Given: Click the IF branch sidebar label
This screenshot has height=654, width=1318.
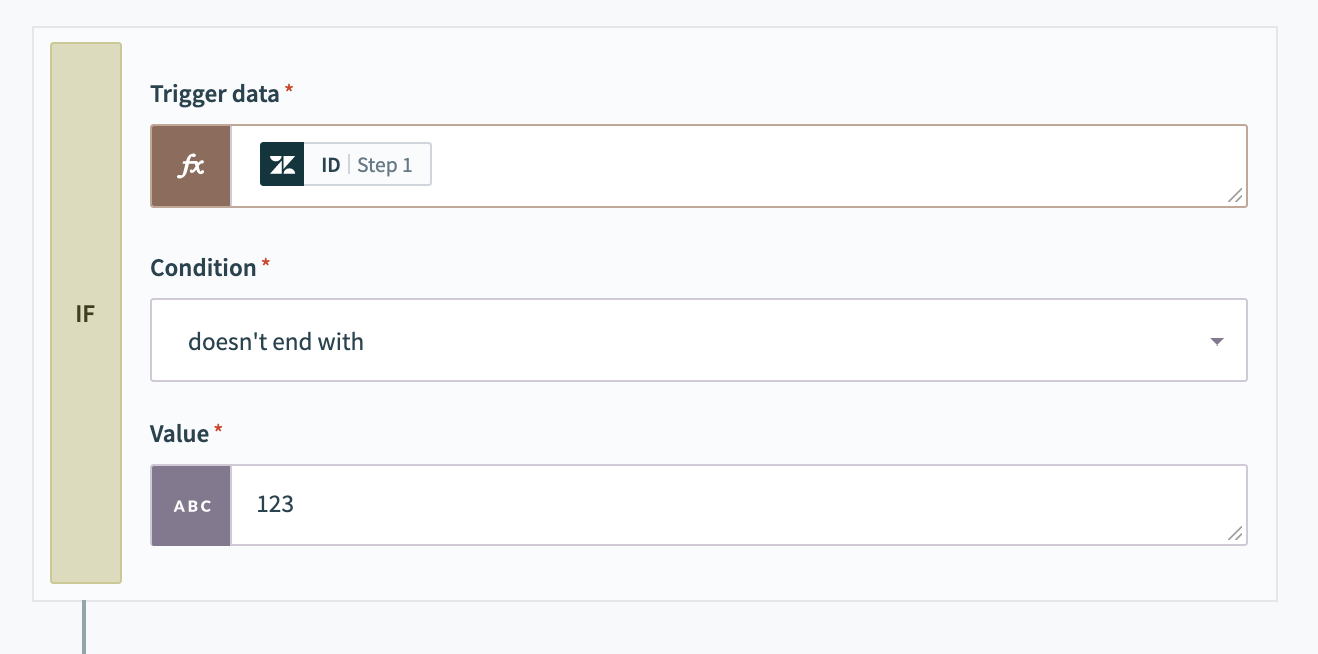Looking at the screenshot, I should coord(85,313).
